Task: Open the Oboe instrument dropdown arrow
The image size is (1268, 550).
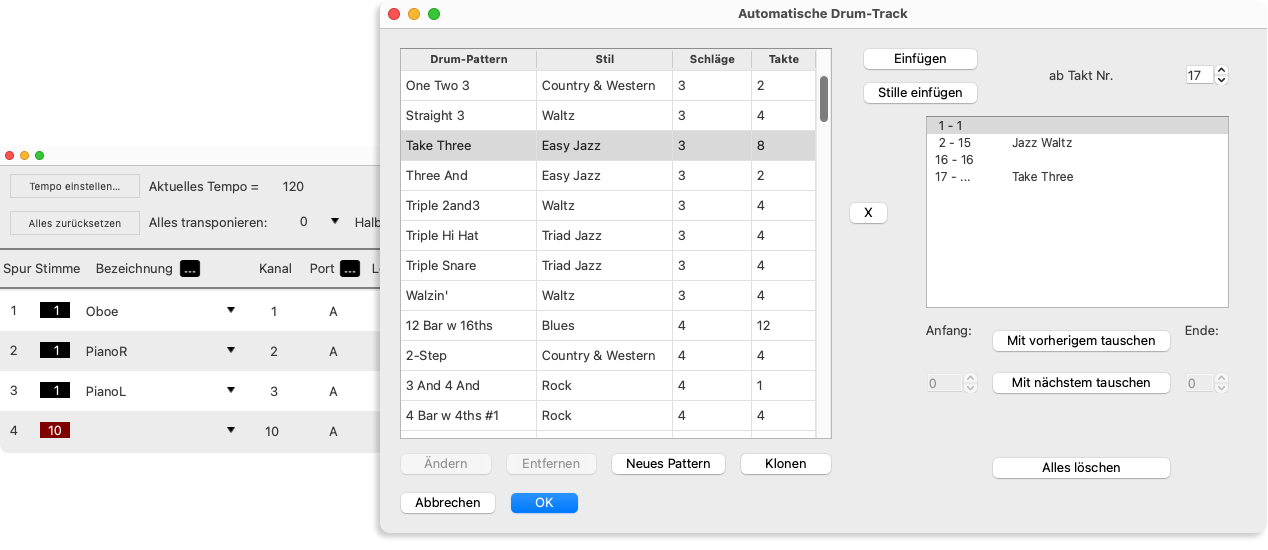Action: tap(231, 311)
